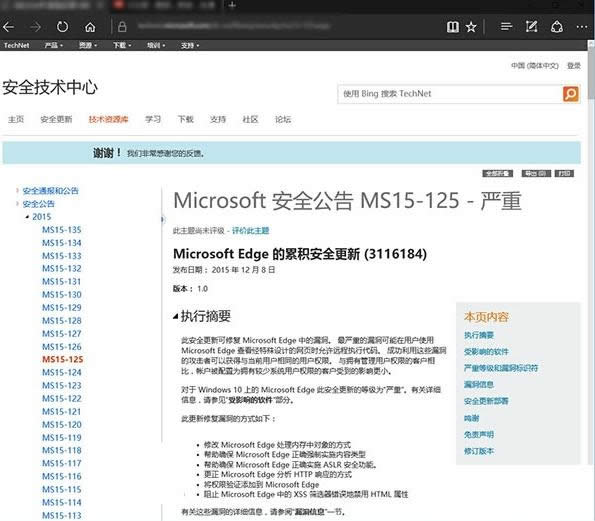Expand the 安全公告 tree arrow
Image resolution: width=595 pixels, height=521 pixels.
pos(17,204)
